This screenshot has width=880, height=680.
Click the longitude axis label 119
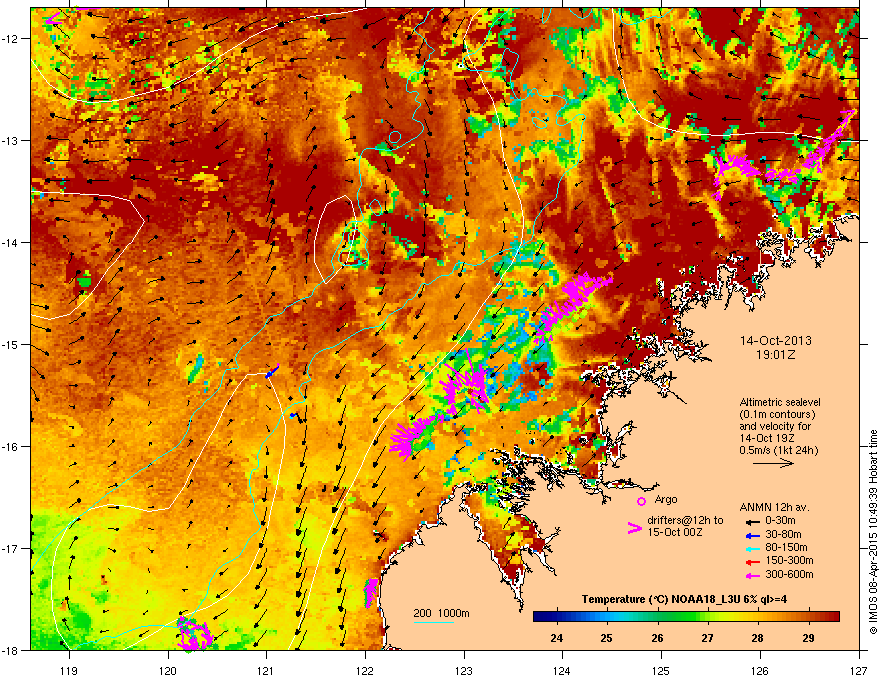pyautogui.click(x=69, y=670)
